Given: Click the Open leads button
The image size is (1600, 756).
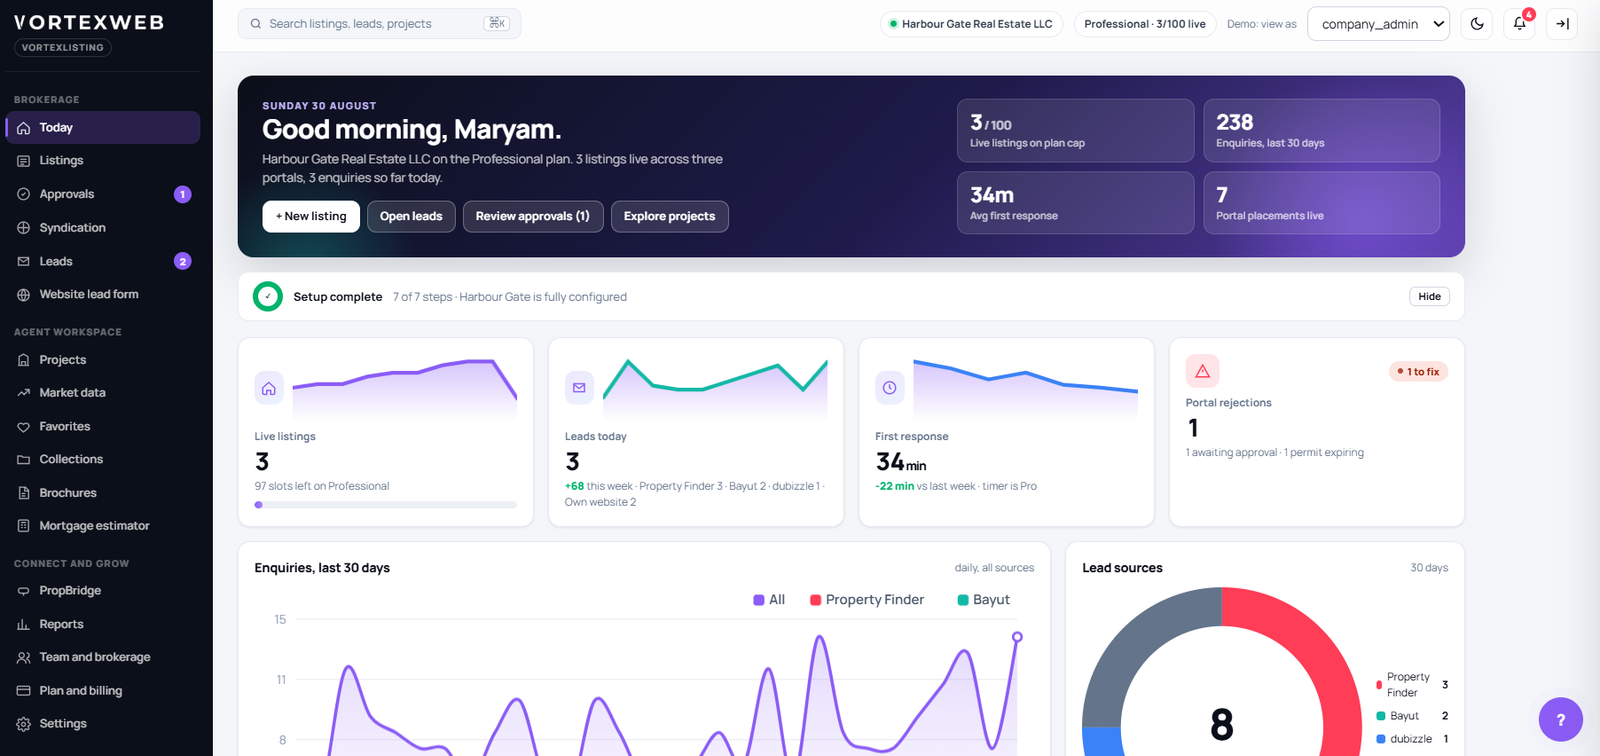Looking at the screenshot, I should (411, 217).
